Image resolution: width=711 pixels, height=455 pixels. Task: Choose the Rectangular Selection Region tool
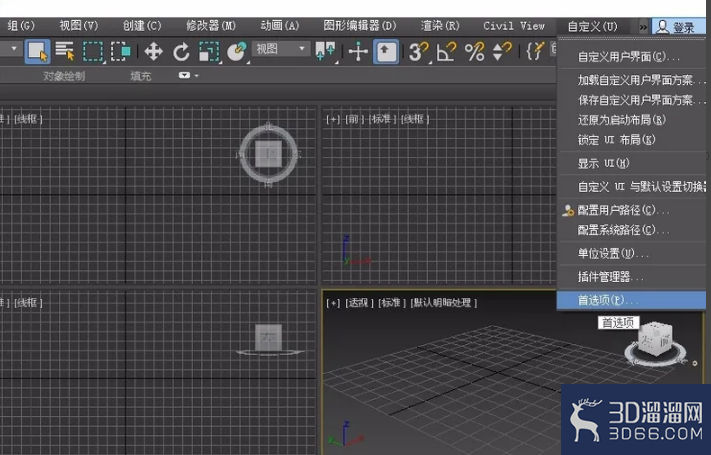tap(93, 51)
